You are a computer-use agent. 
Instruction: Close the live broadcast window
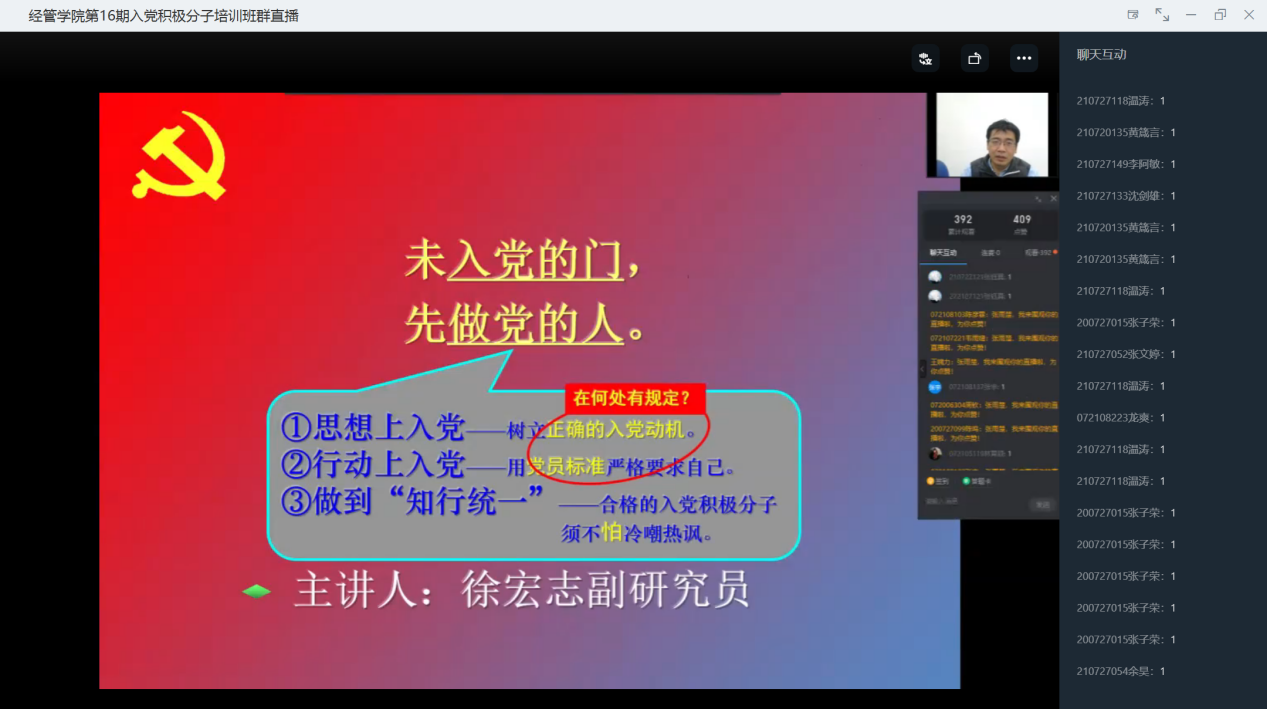point(1249,15)
